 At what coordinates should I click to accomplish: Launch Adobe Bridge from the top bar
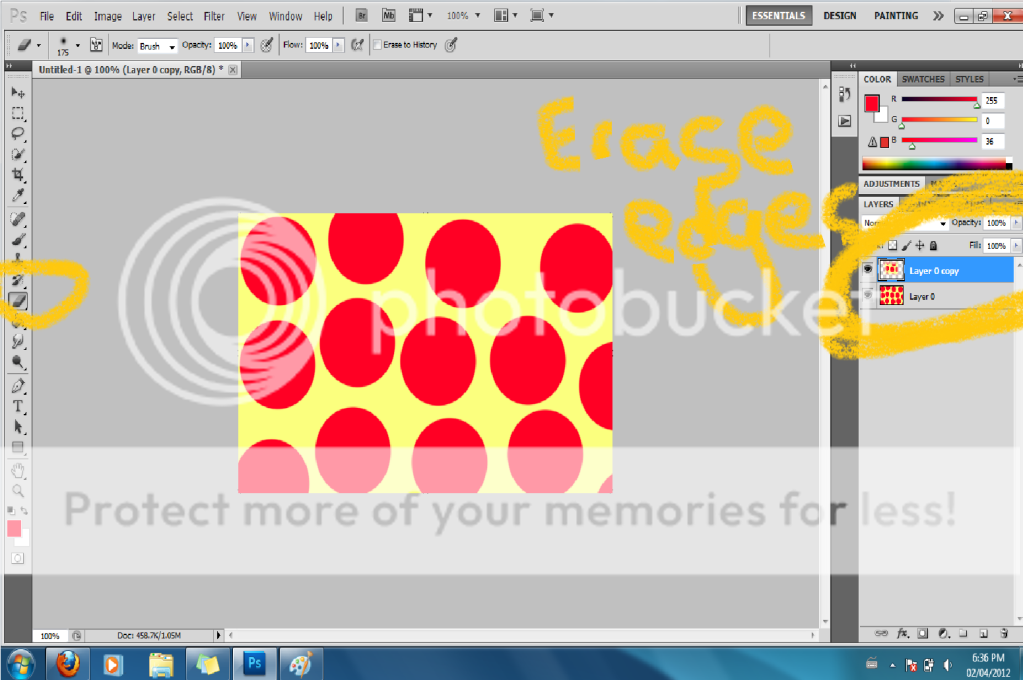363,16
